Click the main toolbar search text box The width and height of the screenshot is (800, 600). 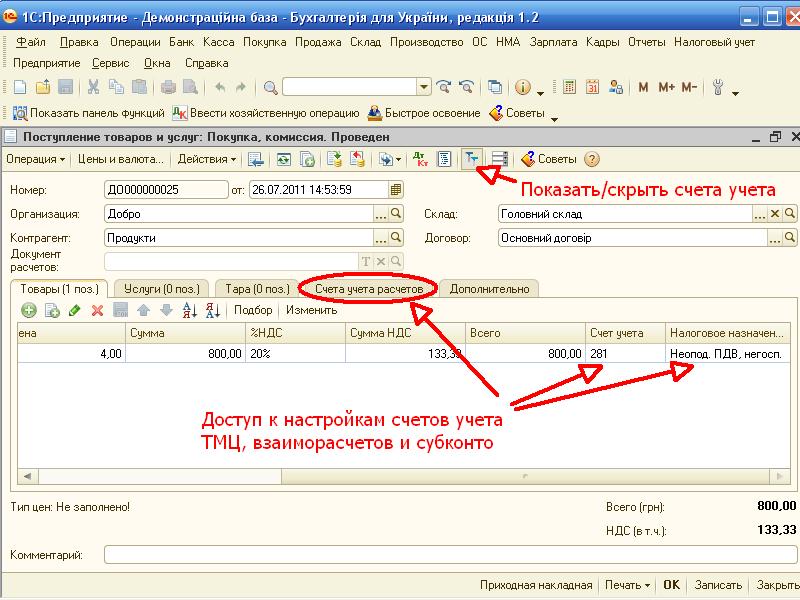(x=350, y=87)
